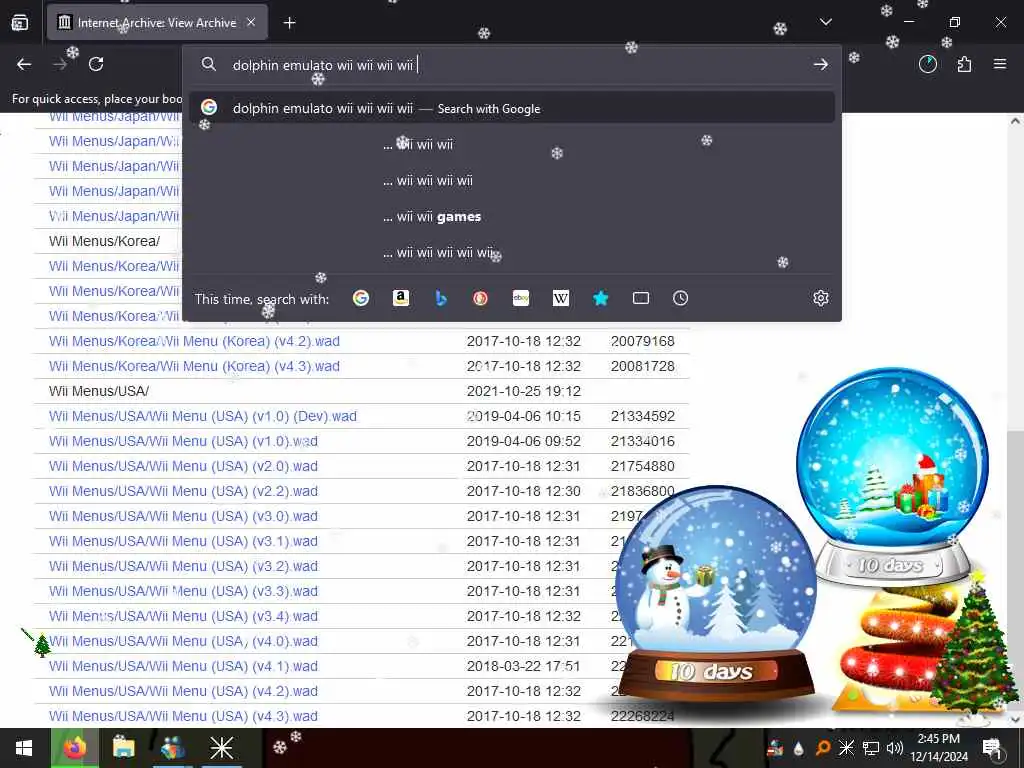Click the gifts snow globe widget
Image resolution: width=1024 pixels, height=768 pixels.
[x=892, y=477]
